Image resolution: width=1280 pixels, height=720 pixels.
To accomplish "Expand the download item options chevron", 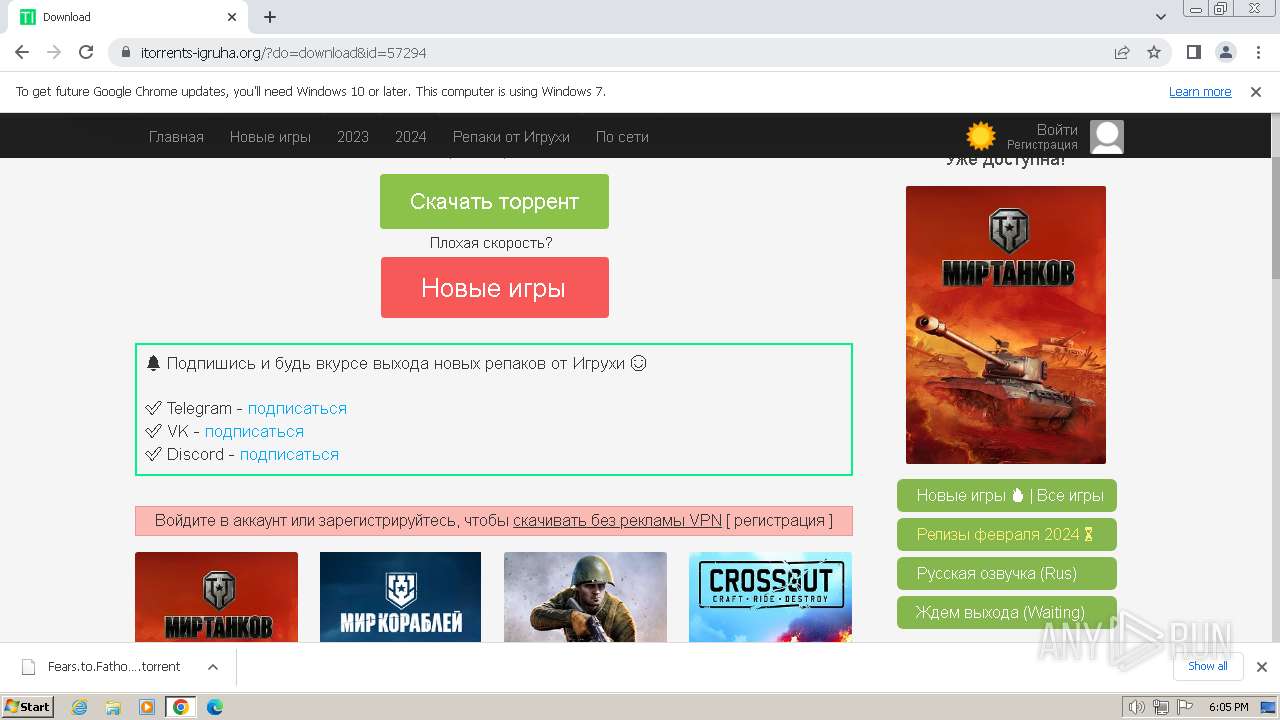I will coord(213,667).
